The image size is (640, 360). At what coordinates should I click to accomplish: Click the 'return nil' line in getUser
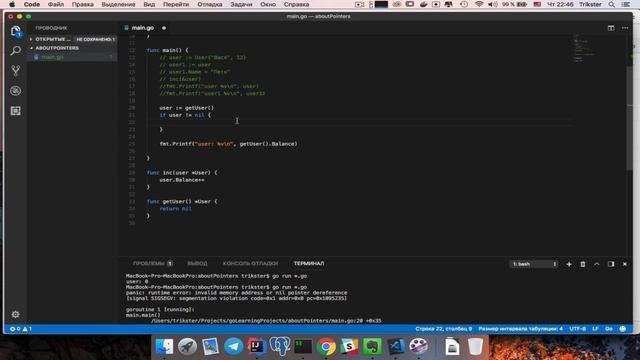pos(175,209)
